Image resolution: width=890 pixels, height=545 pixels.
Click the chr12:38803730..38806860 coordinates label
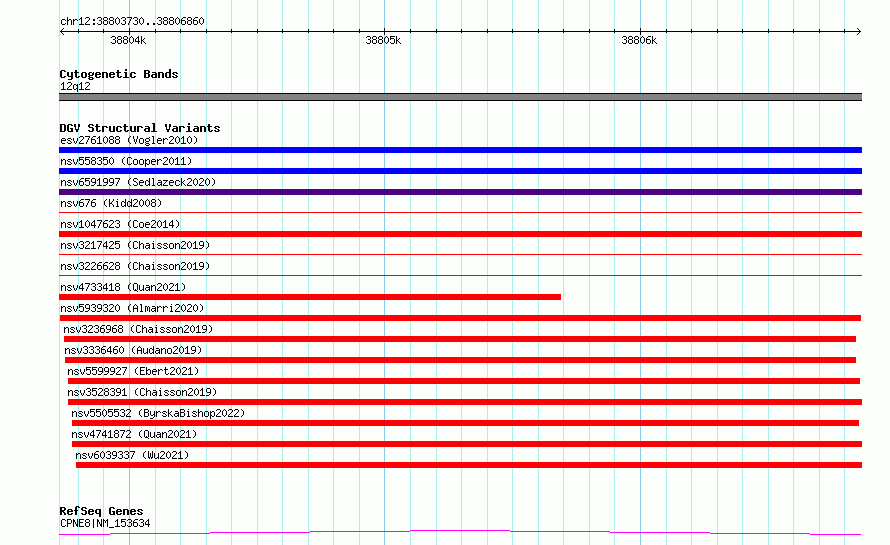132,21
